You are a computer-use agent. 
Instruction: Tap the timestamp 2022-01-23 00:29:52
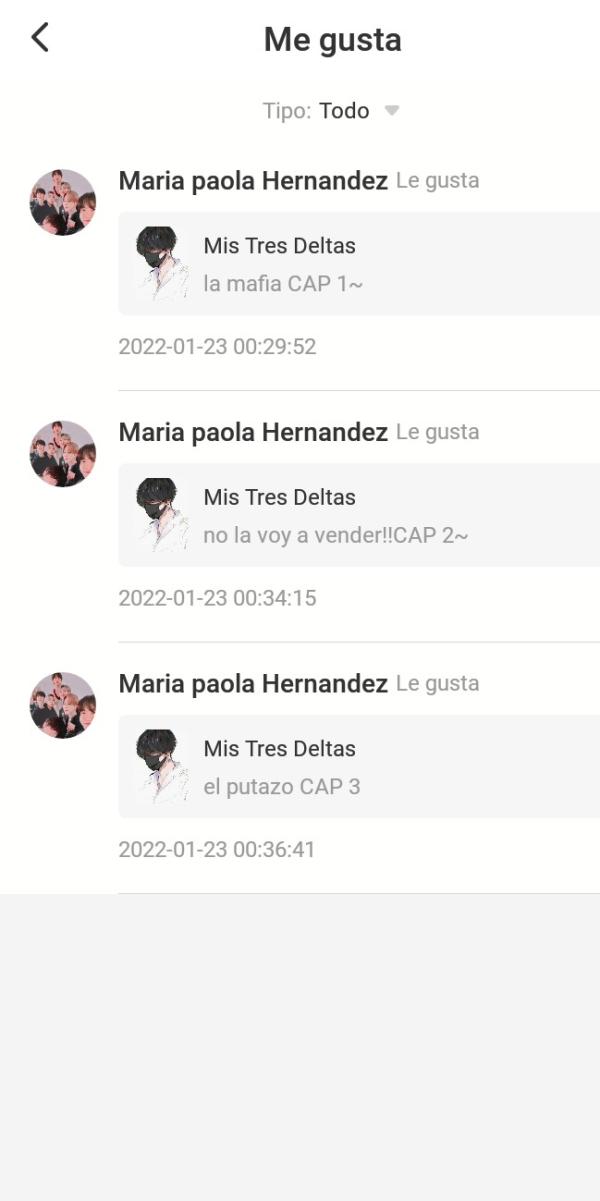point(217,347)
